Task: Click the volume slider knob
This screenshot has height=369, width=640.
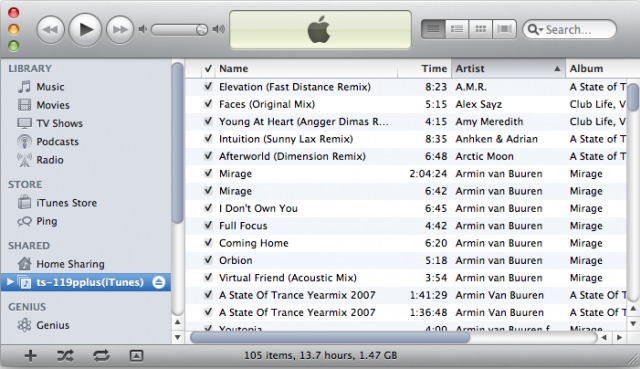Action: [x=202, y=30]
